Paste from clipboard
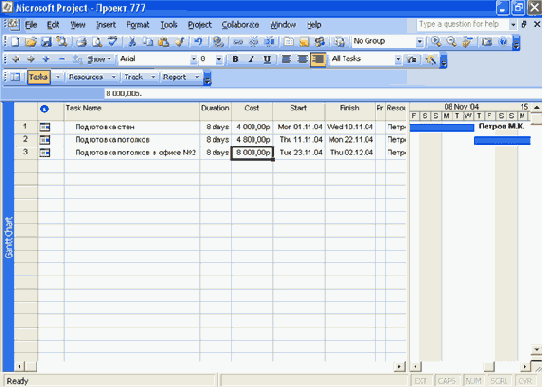This screenshot has height=387, width=542. coord(163,42)
